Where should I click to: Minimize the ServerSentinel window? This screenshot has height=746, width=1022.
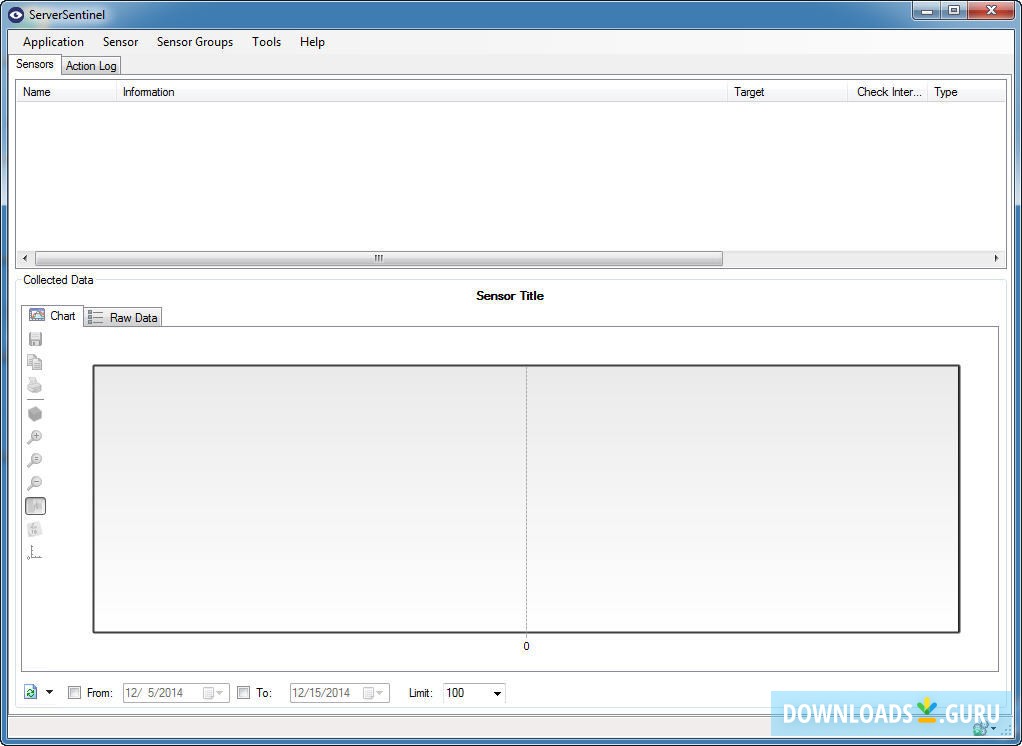coord(926,10)
